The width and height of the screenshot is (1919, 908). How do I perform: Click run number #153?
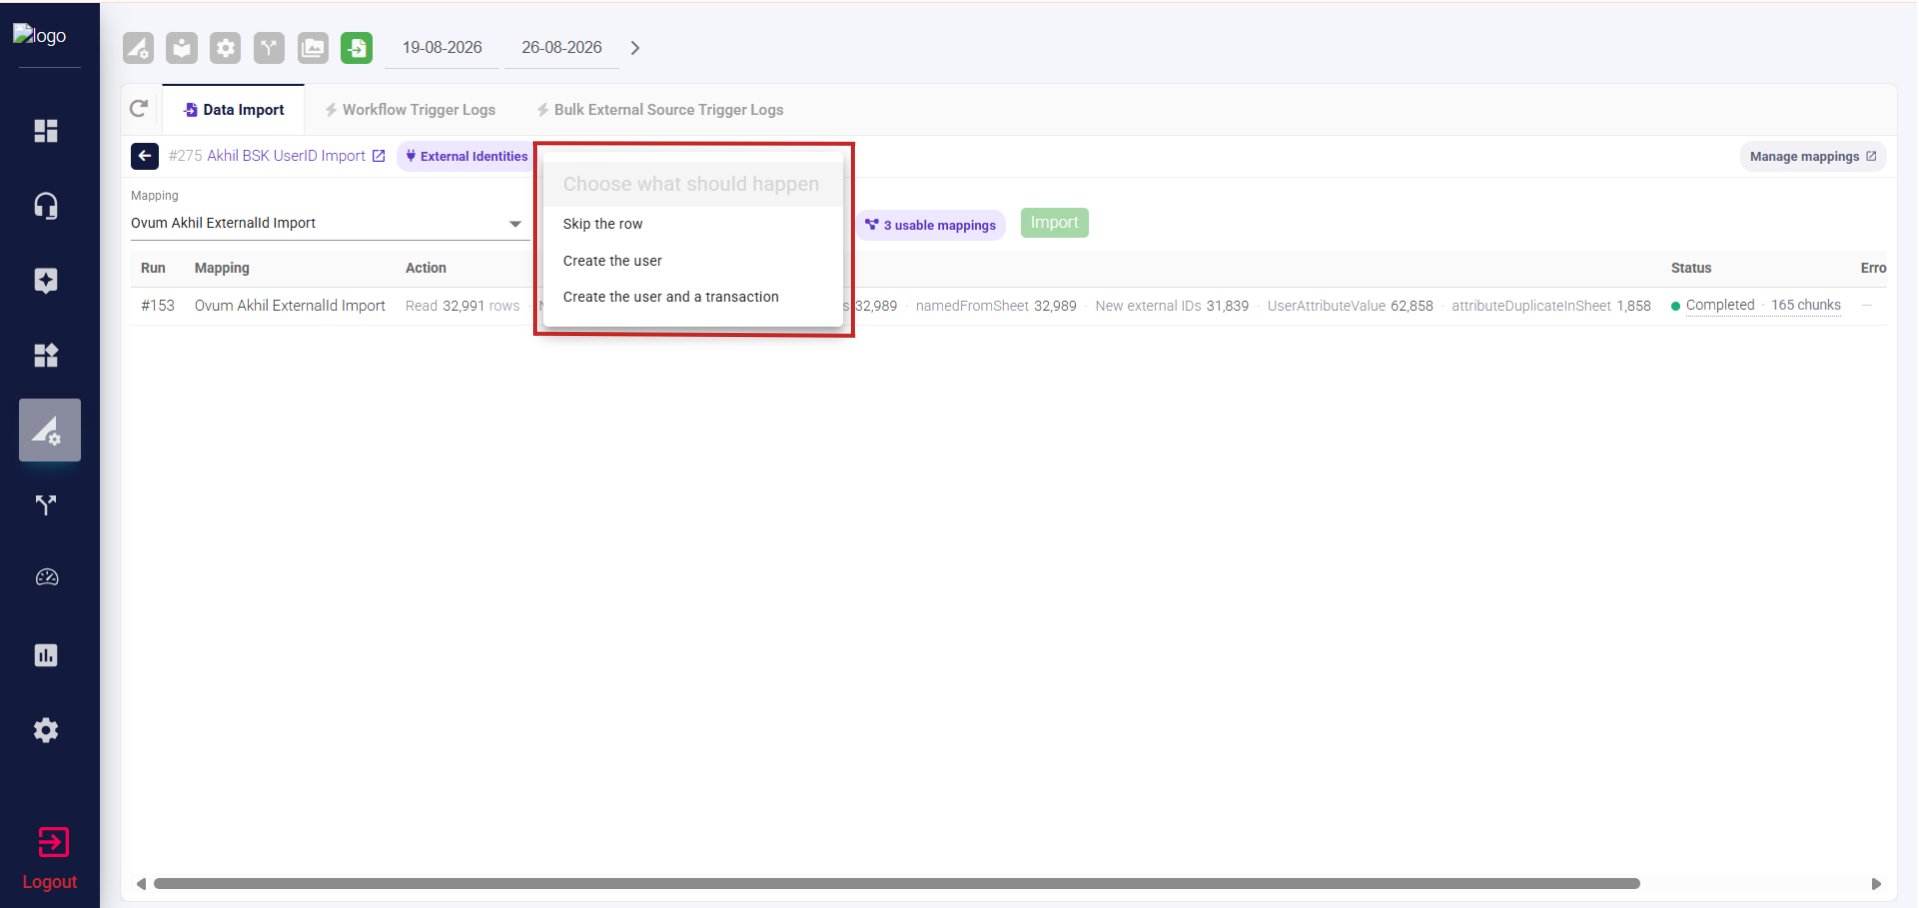[158, 306]
